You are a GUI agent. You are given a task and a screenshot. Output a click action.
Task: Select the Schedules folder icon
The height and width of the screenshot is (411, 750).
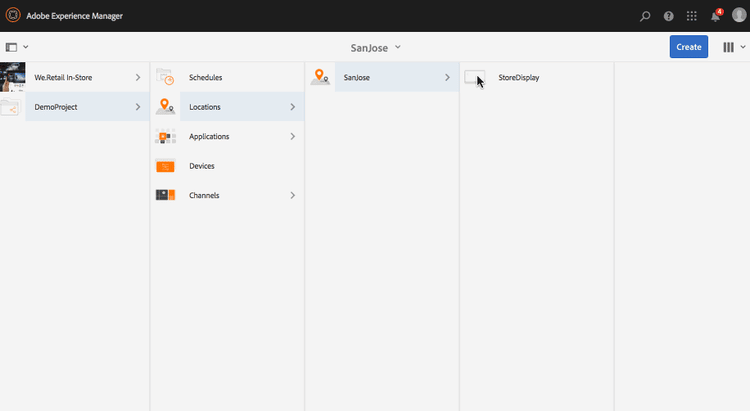pyautogui.click(x=165, y=77)
